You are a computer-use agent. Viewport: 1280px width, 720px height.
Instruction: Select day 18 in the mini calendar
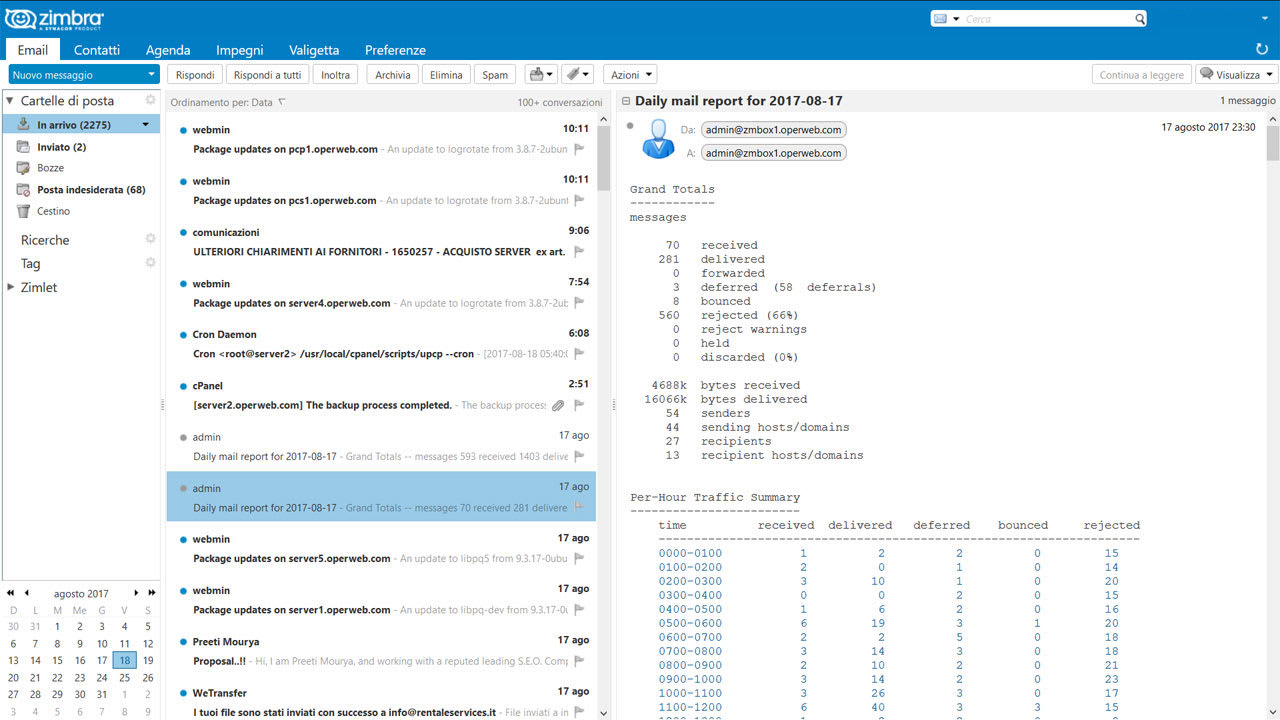click(125, 660)
